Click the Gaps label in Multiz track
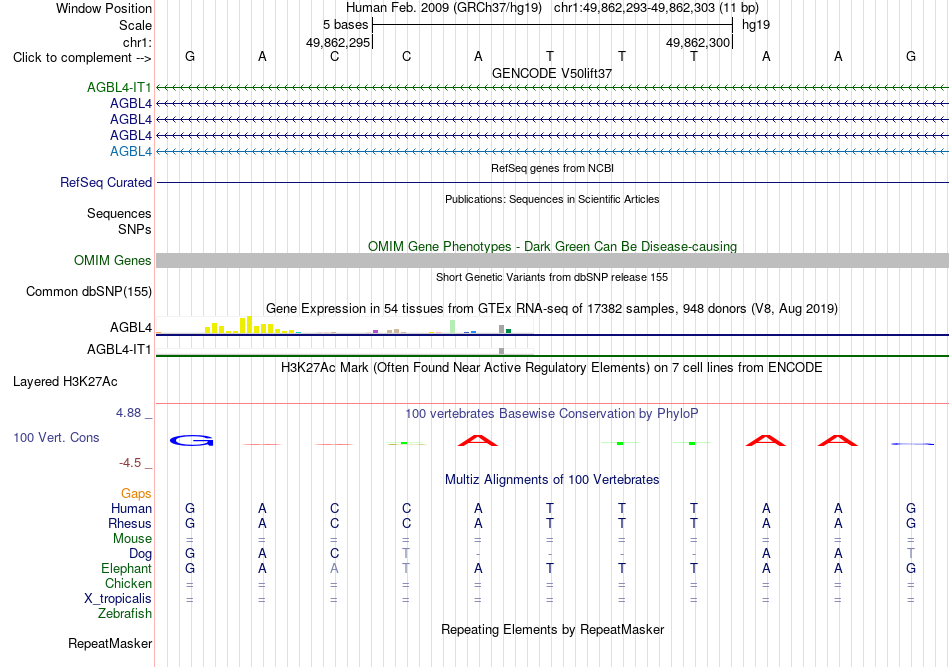 (136, 494)
